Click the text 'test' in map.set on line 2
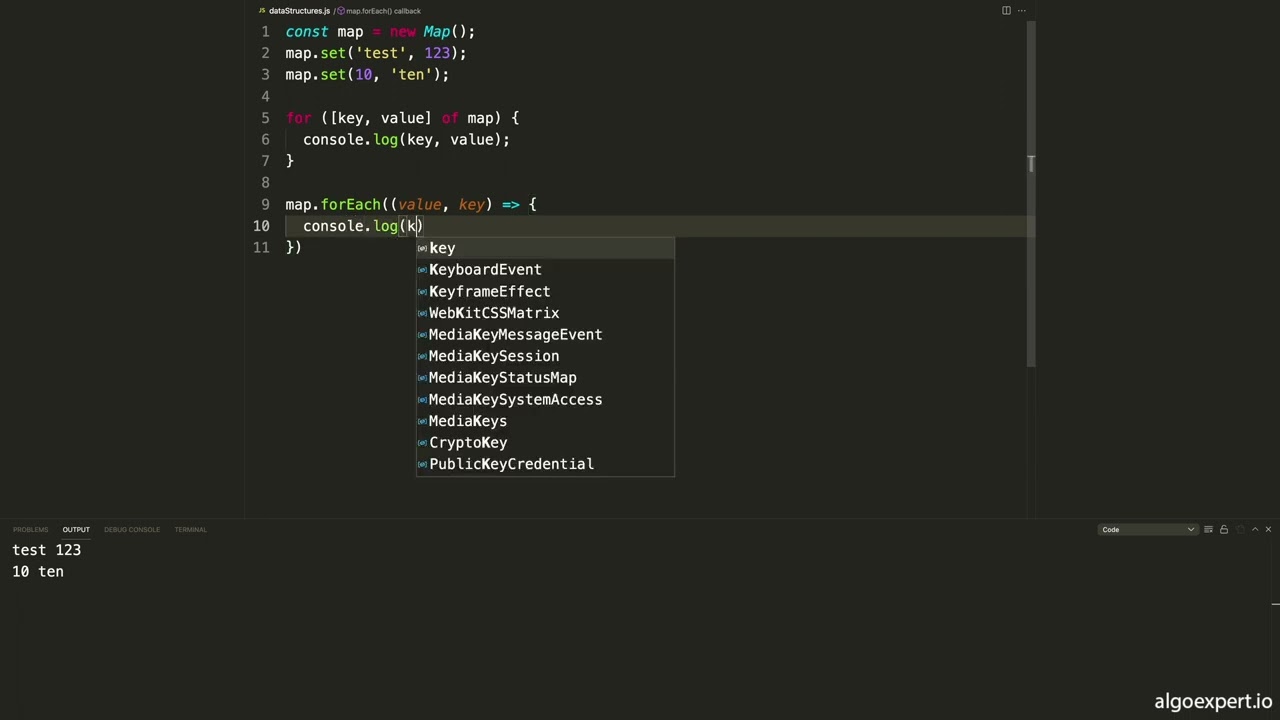This screenshot has height=720, width=1280. point(381,53)
